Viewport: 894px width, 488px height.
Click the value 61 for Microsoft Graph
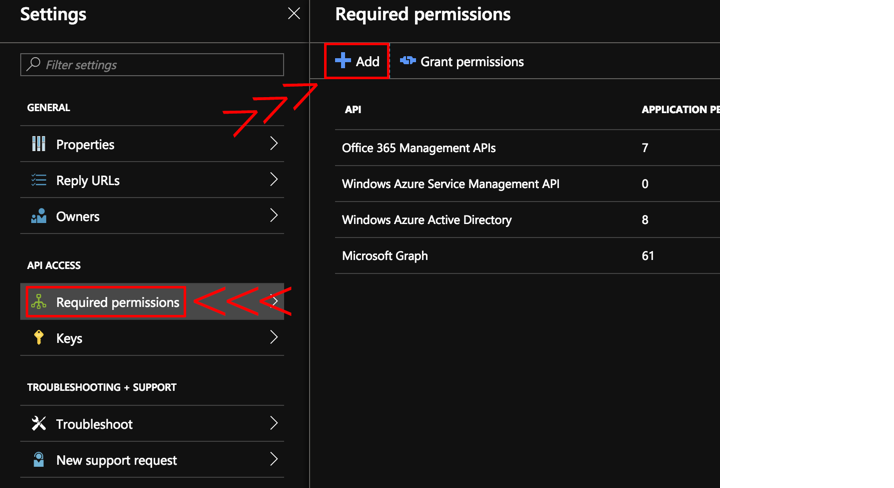coord(648,256)
